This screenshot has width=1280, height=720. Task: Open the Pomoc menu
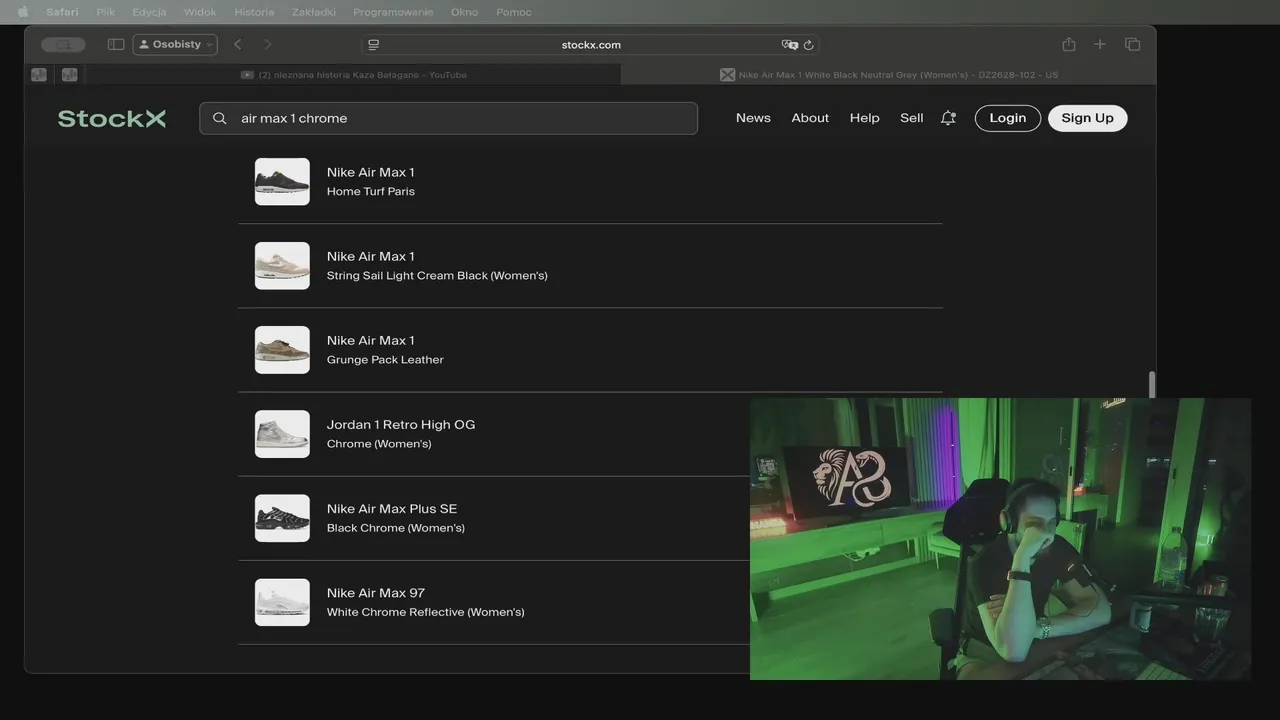click(x=514, y=12)
